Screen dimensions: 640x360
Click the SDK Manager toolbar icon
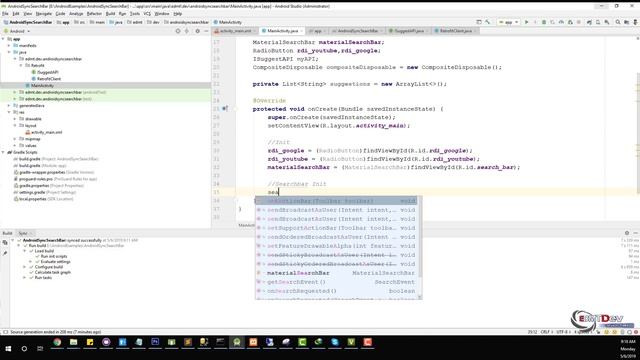(607, 22)
